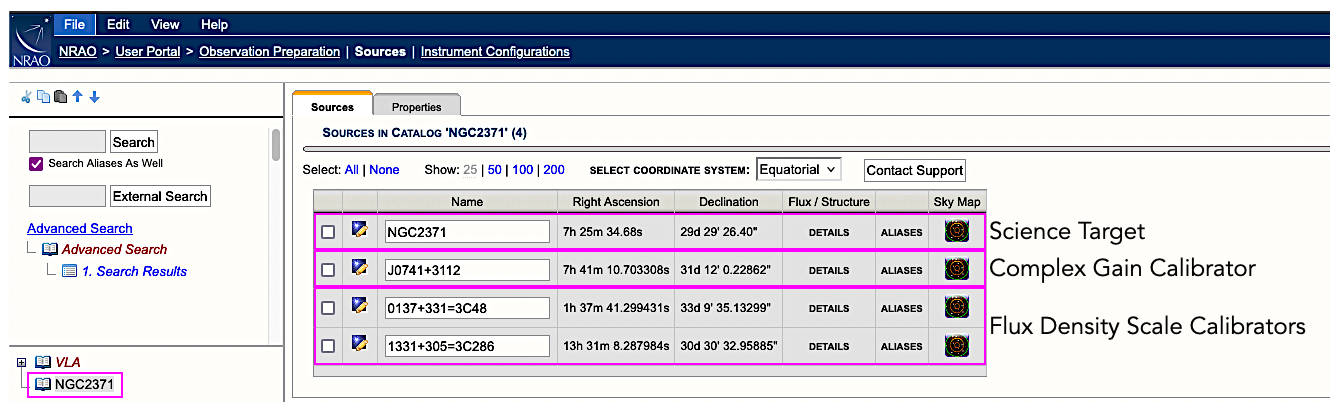This screenshot has height=409, width=1330.
Task: Open Sky Map icon for 1331+305=3C286
Action: coord(957,346)
